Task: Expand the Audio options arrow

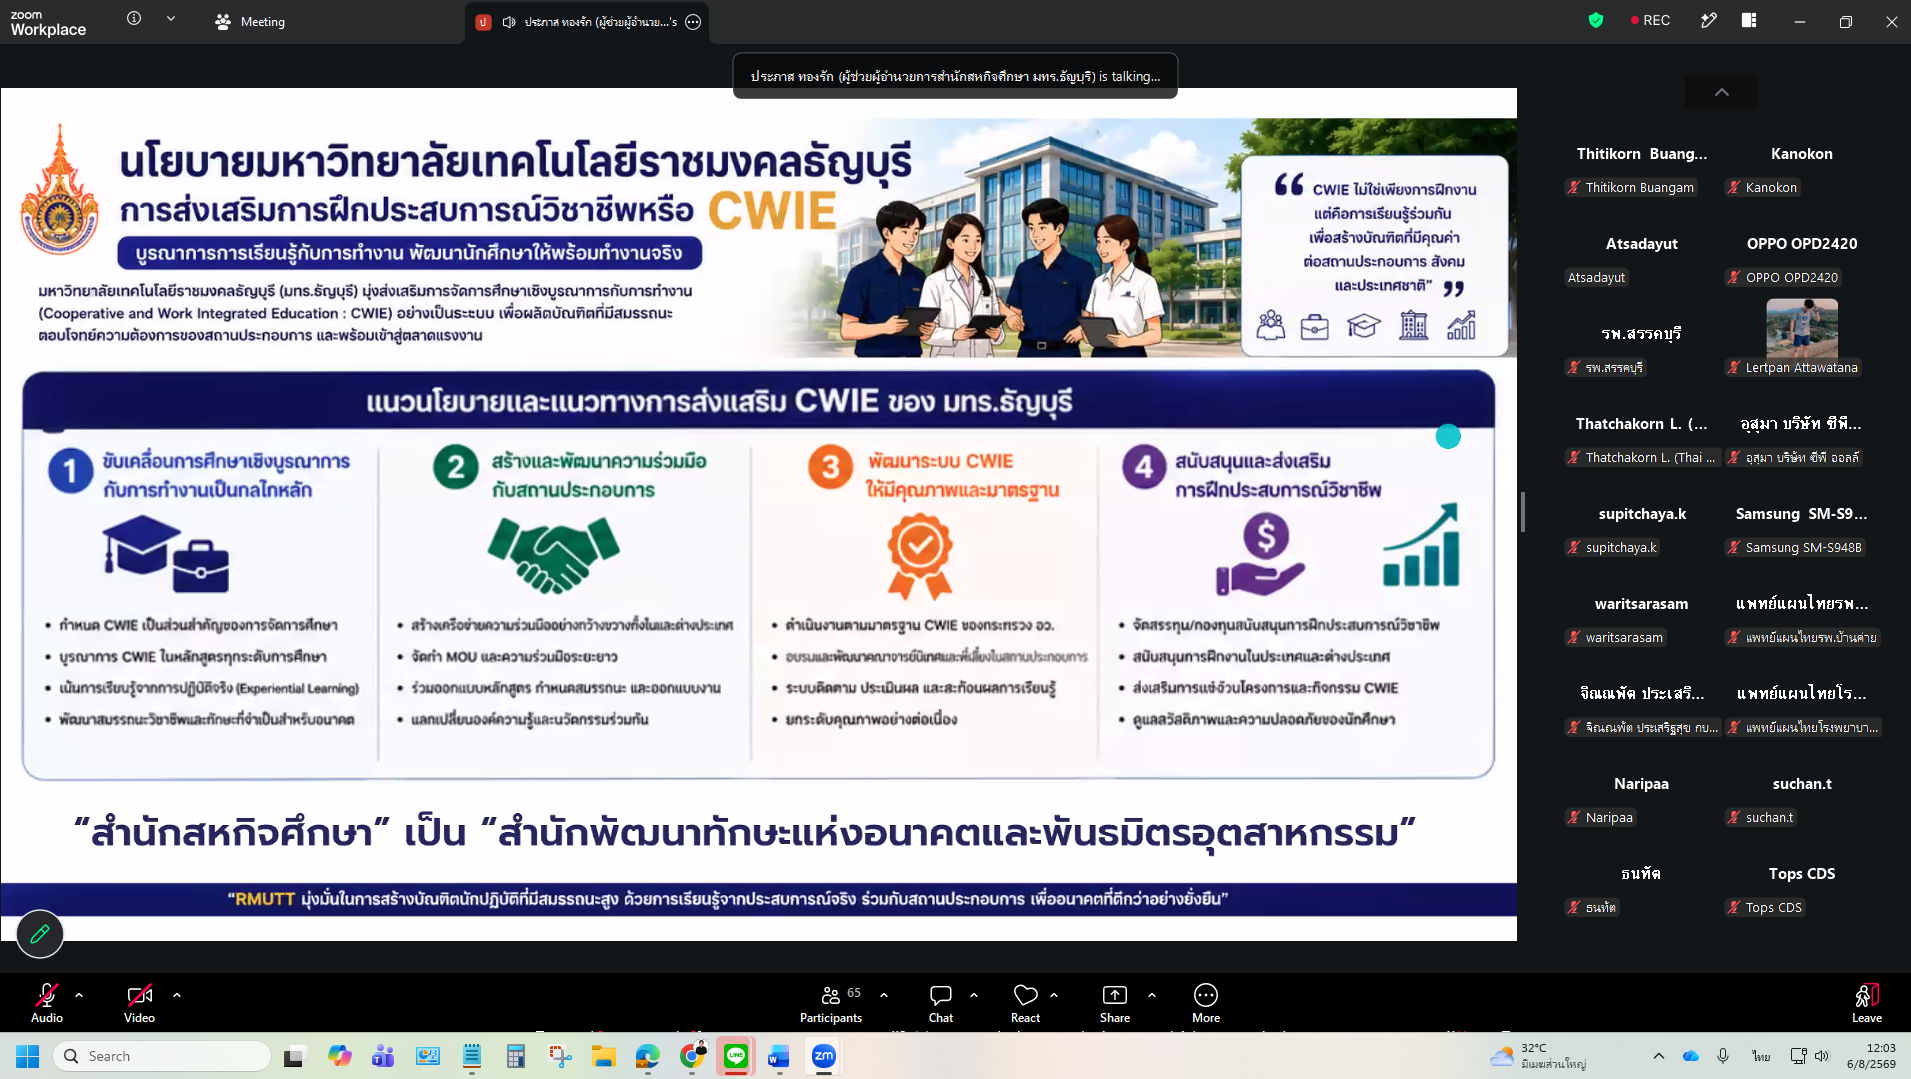Action: pyautogui.click(x=79, y=995)
